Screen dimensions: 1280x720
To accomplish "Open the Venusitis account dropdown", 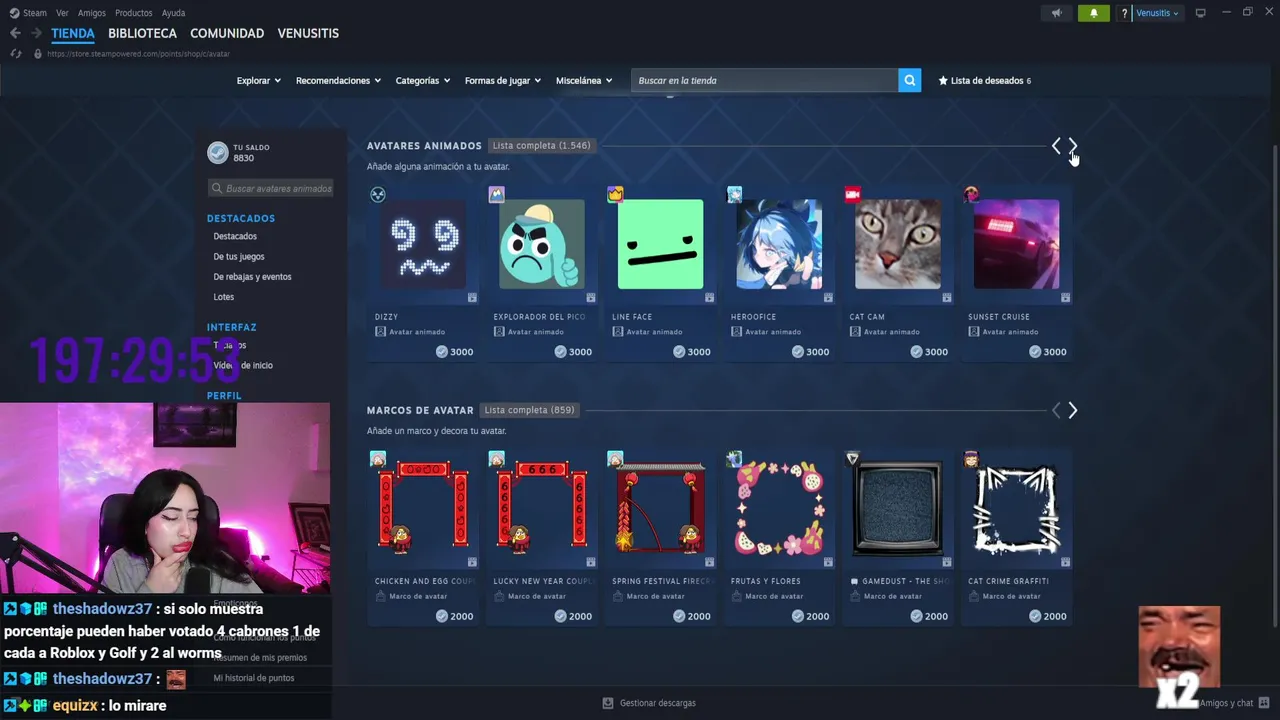I will click(1157, 13).
